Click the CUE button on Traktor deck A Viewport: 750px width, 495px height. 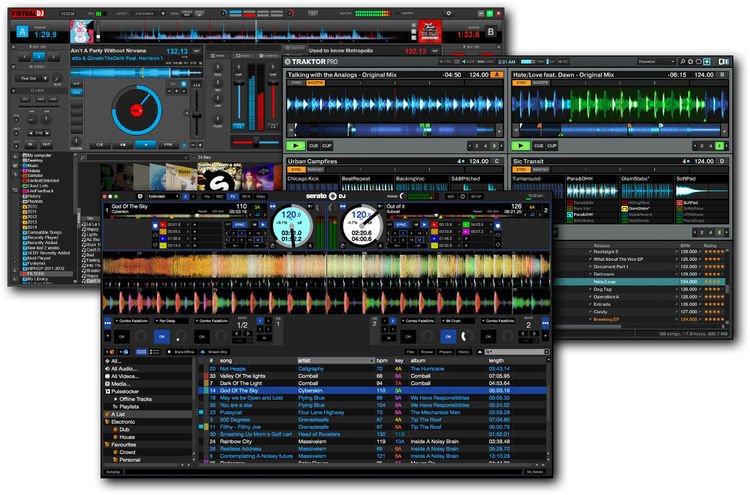(314, 146)
